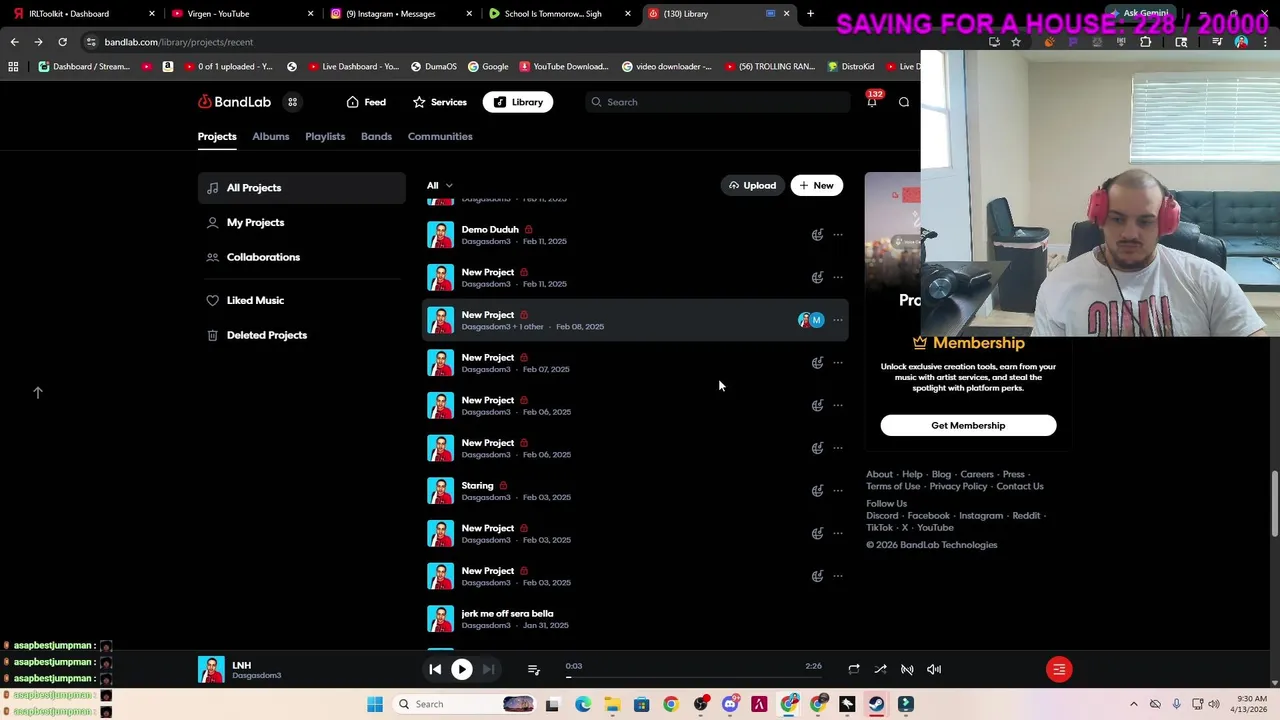Switch to the Playlists tab

coord(325,136)
